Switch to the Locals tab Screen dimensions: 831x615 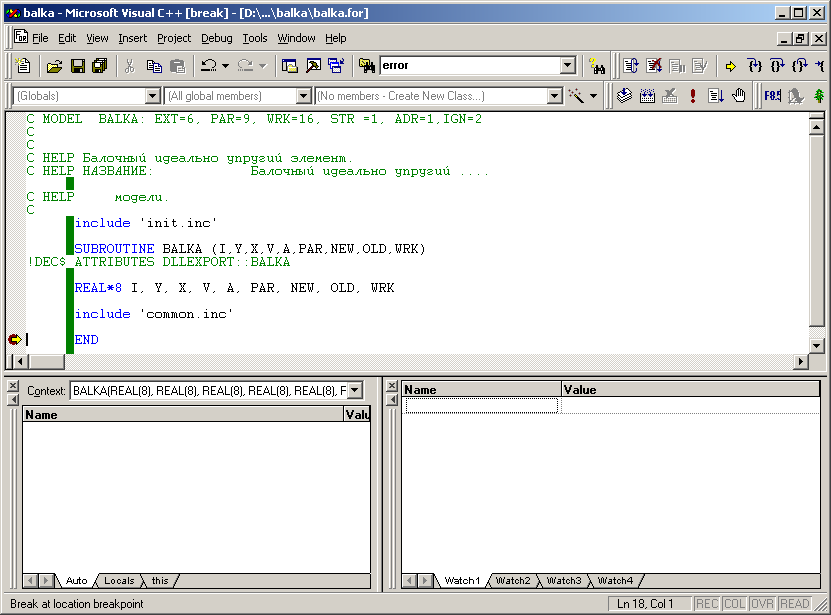coord(119,581)
